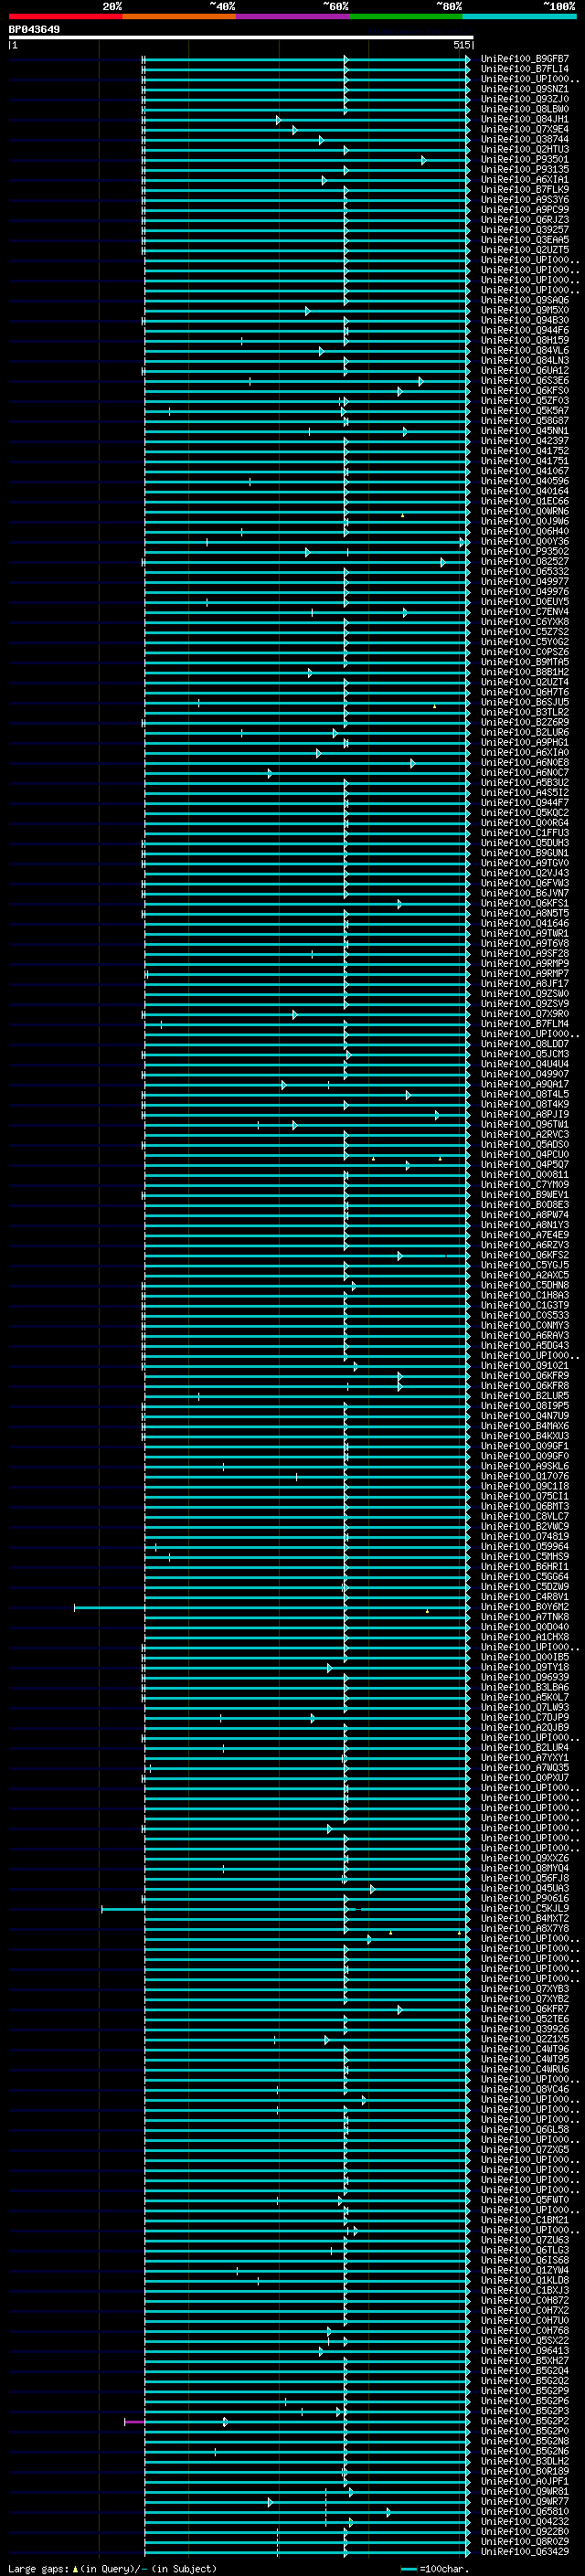Screen dimensions: 585x2576
Task: Select the UniRef100_Q944F7 label
Action: [x=525, y=802]
